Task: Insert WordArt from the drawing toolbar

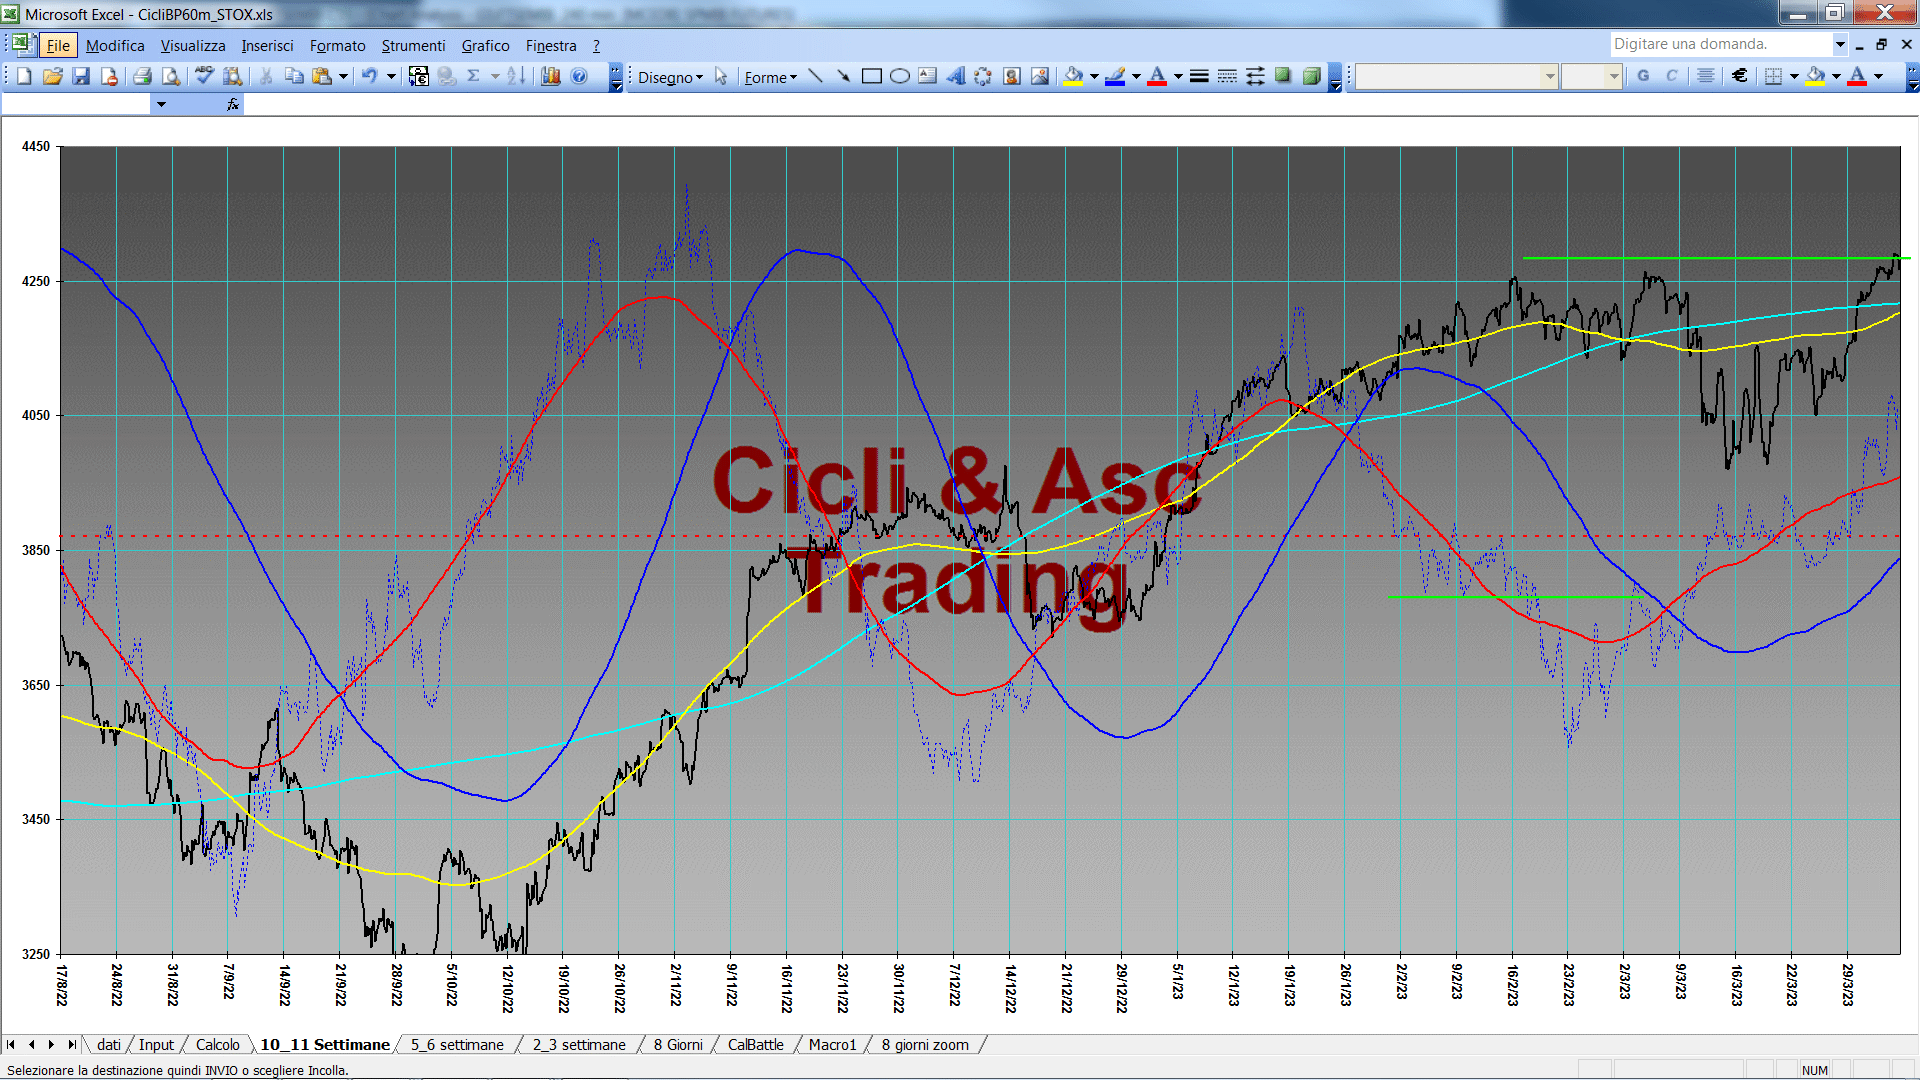Action: click(956, 76)
